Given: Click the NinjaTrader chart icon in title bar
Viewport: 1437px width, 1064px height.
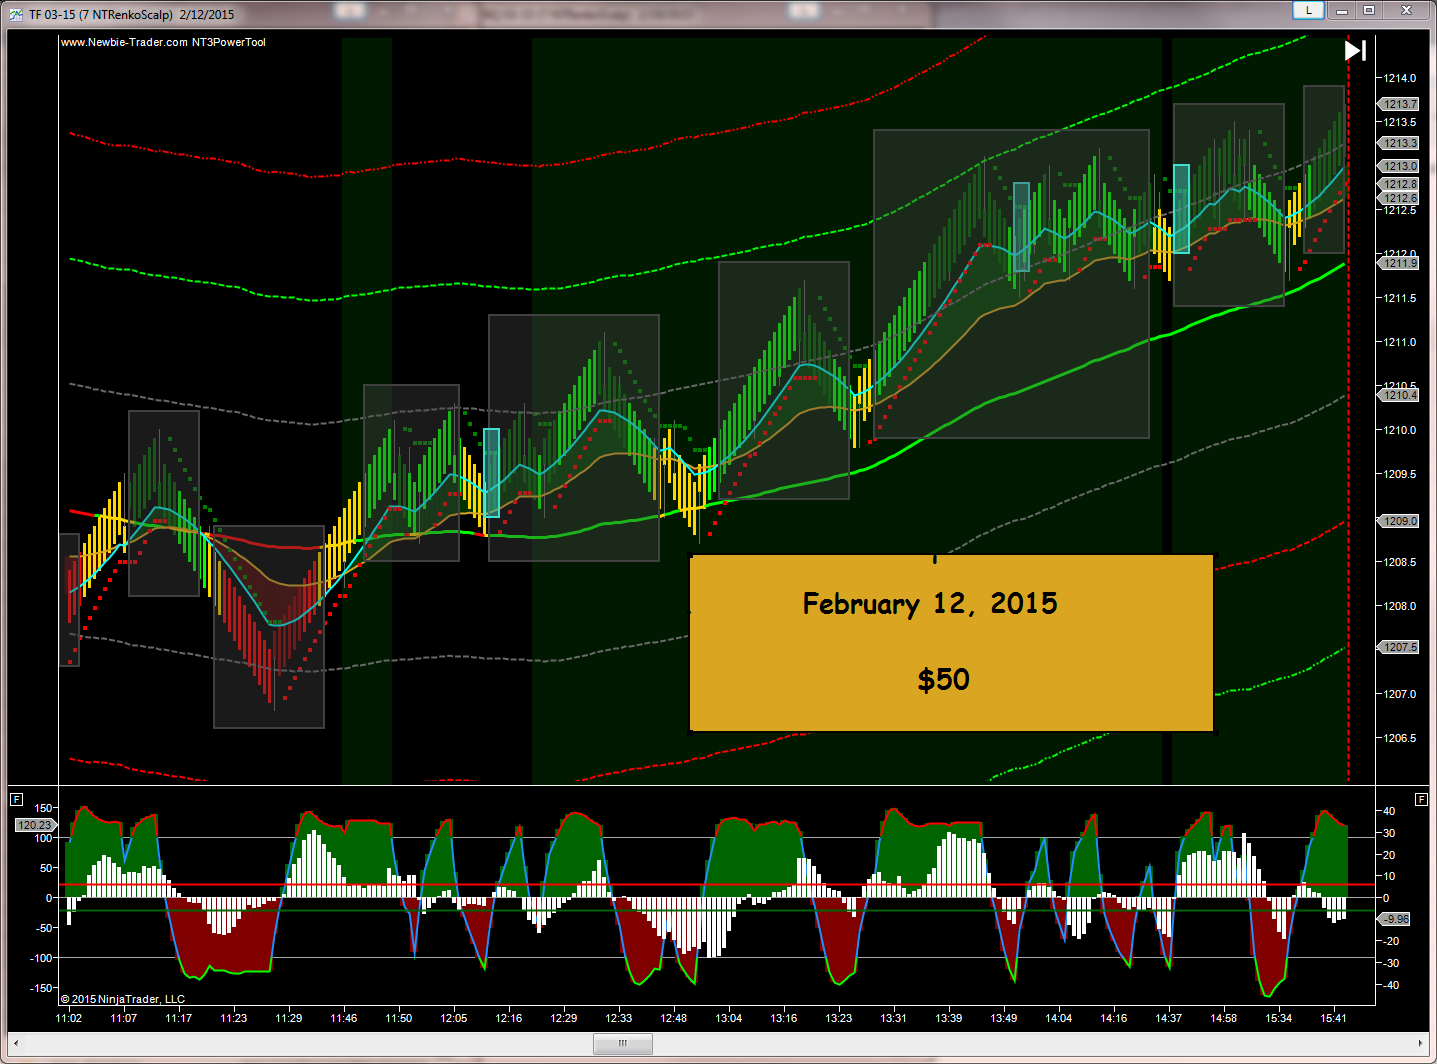Looking at the screenshot, I should 15,14.
